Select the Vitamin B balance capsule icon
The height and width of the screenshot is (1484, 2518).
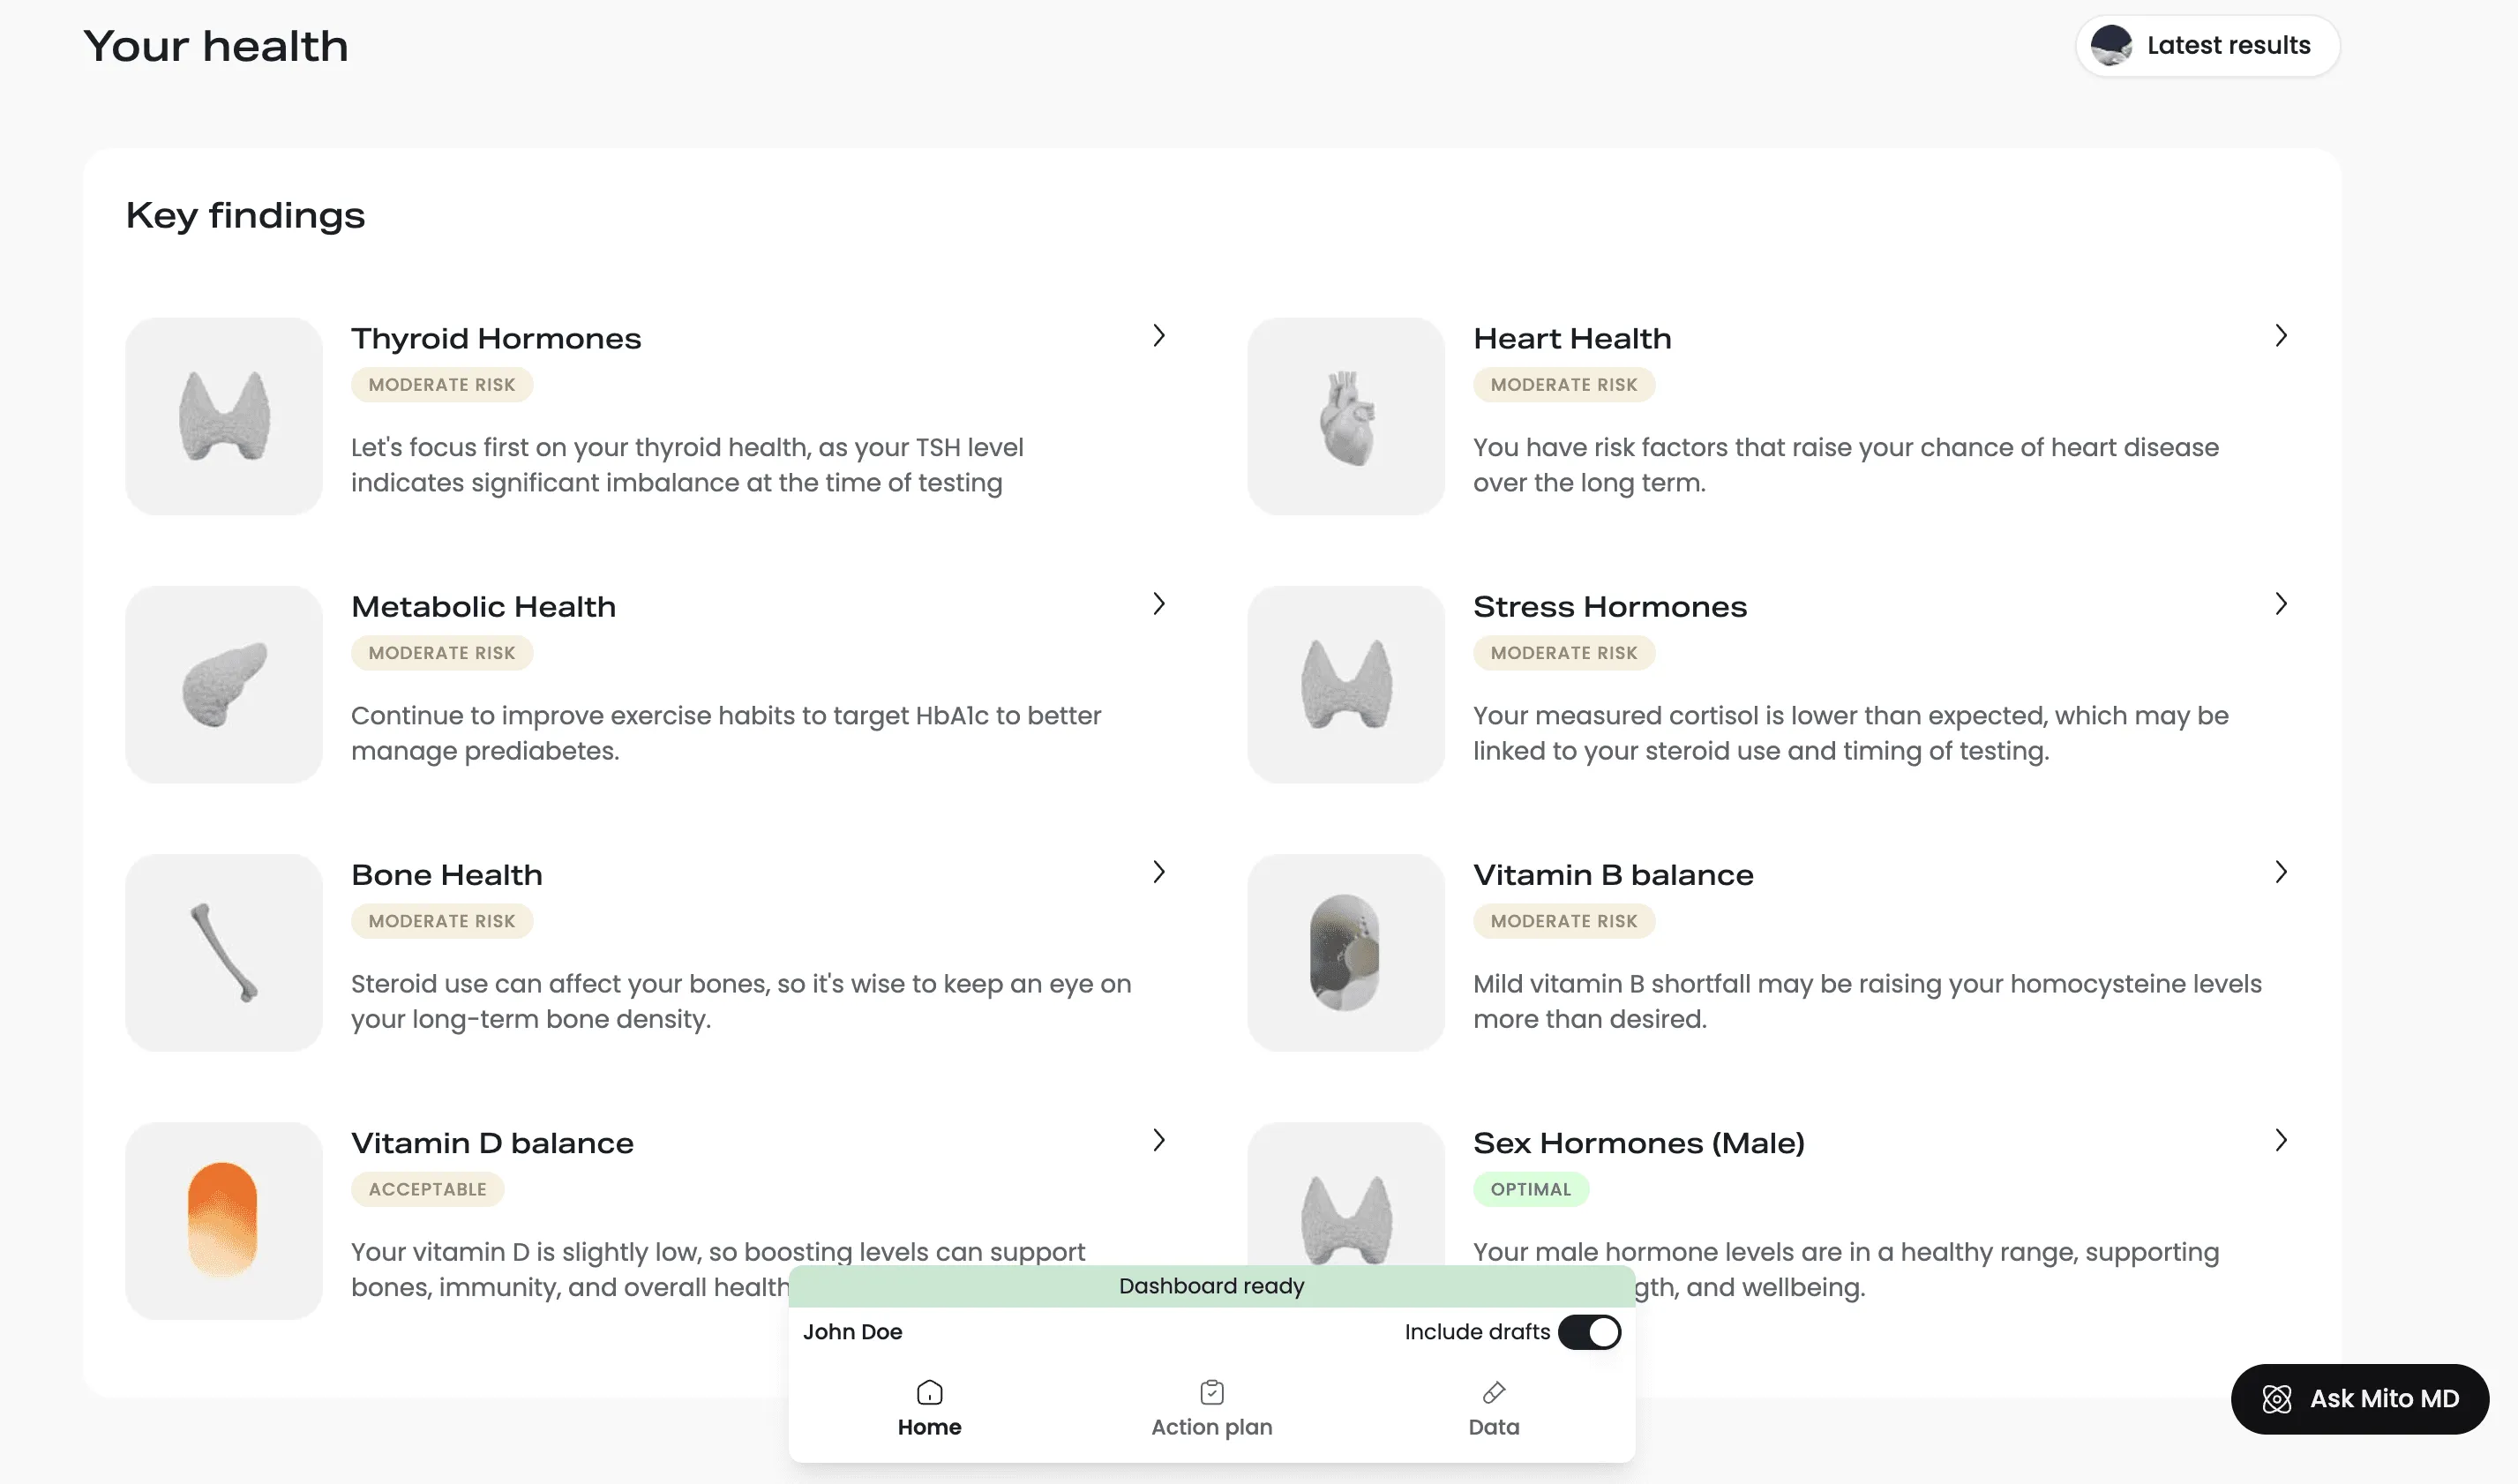pos(1345,953)
